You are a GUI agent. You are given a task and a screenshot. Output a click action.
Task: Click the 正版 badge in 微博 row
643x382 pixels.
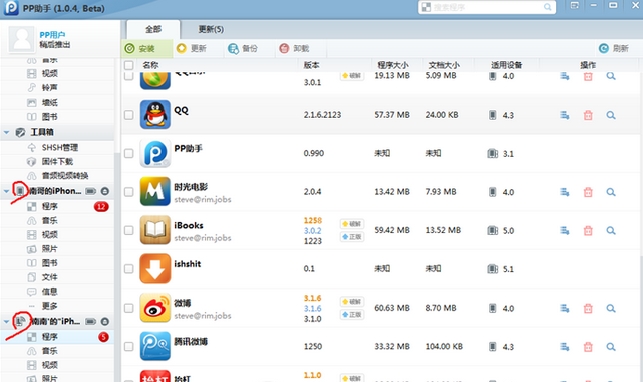(x=352, y=314)
